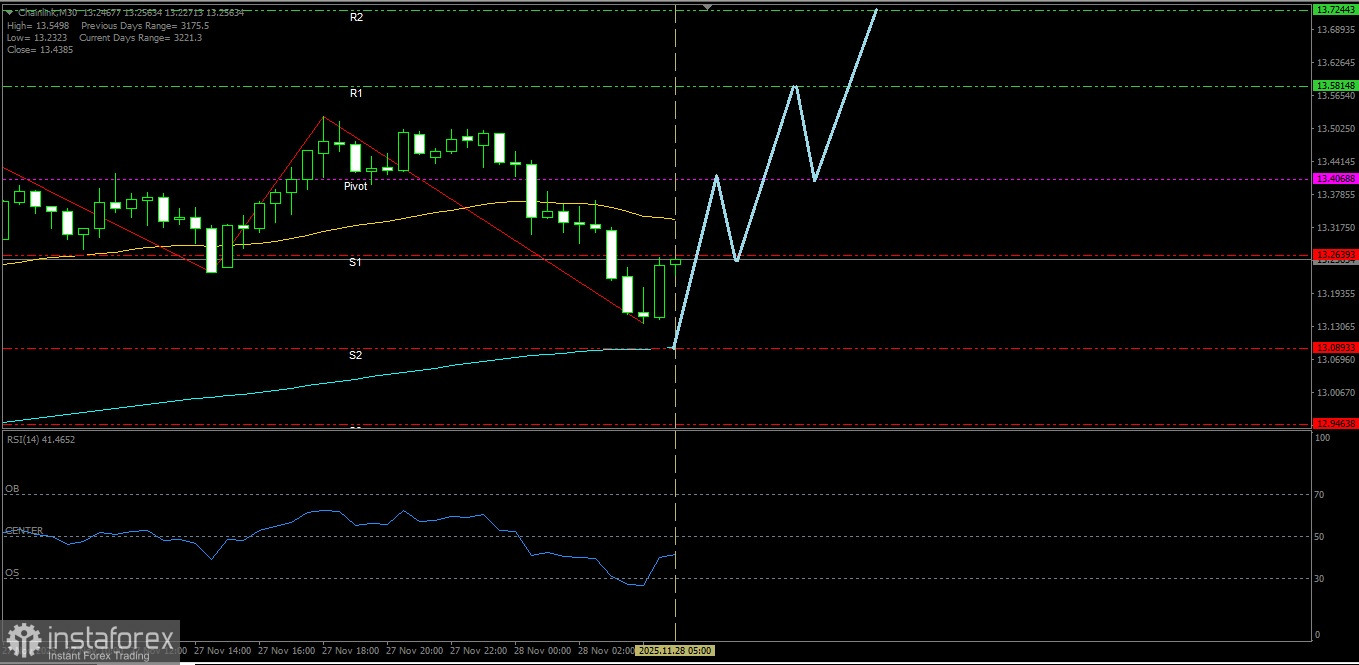
Task: Click the chart shift marker triangle at top
Action: pyautogui.click(x=708, y=7)
